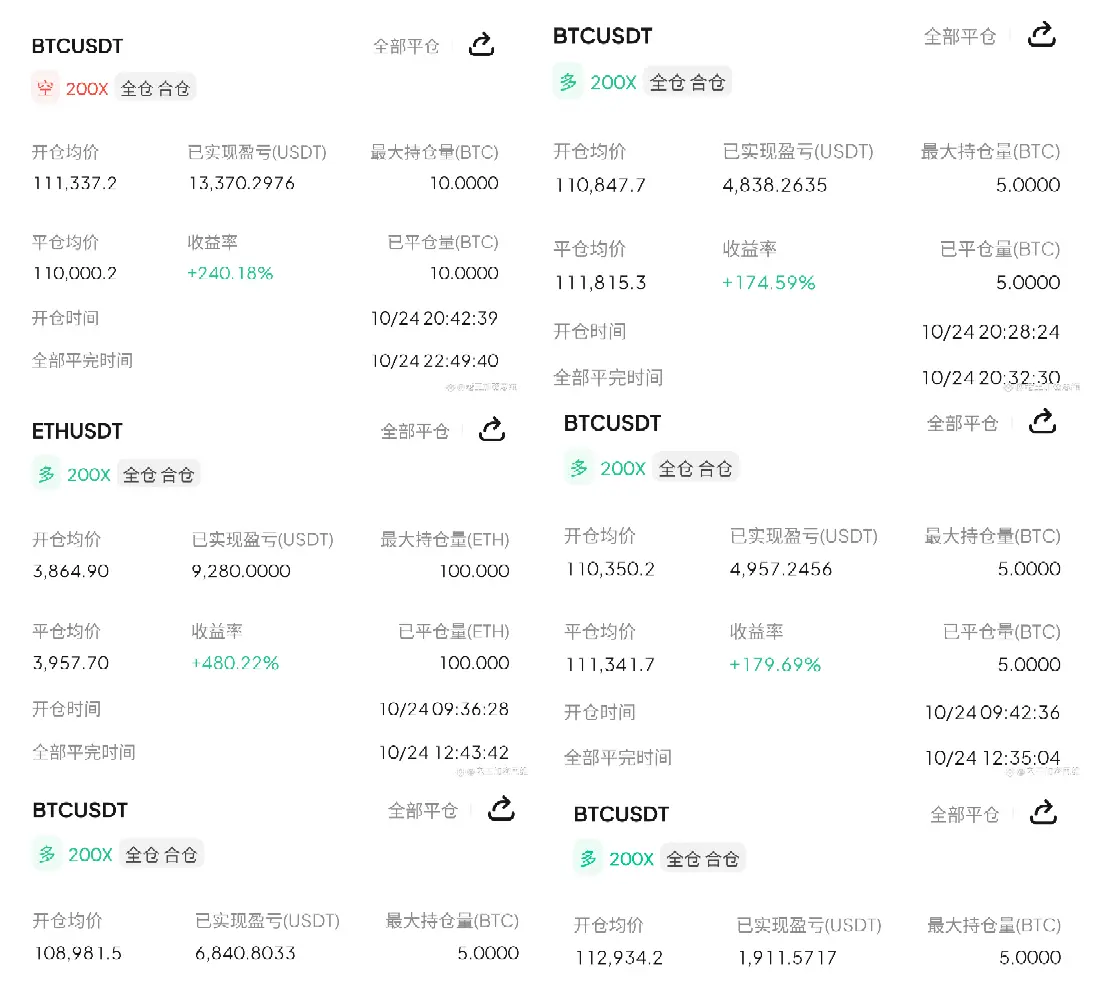The width and height of the screenshot is (1093, 994).
Task: Open the ETHUSDT pair title
Action: pos(77,431)
